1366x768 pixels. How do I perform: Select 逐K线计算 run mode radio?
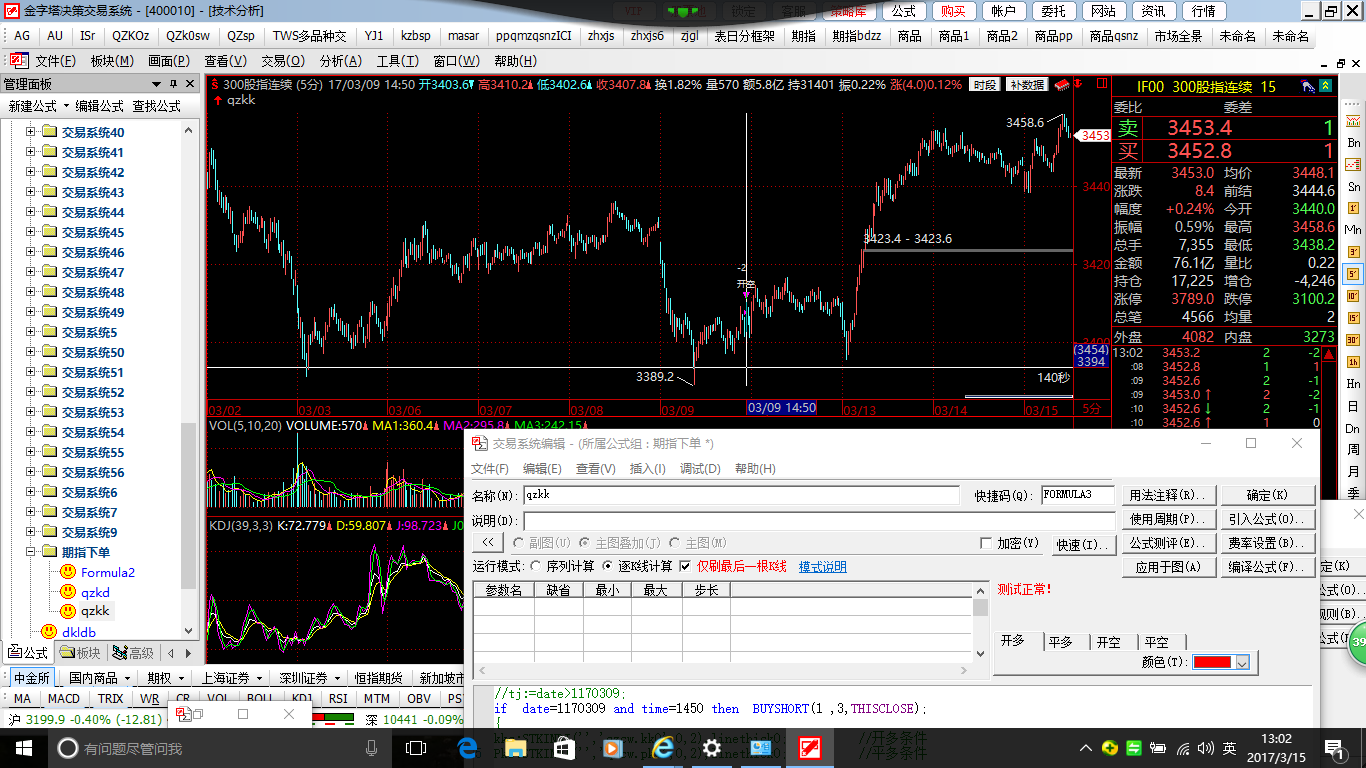click(609, 567)
